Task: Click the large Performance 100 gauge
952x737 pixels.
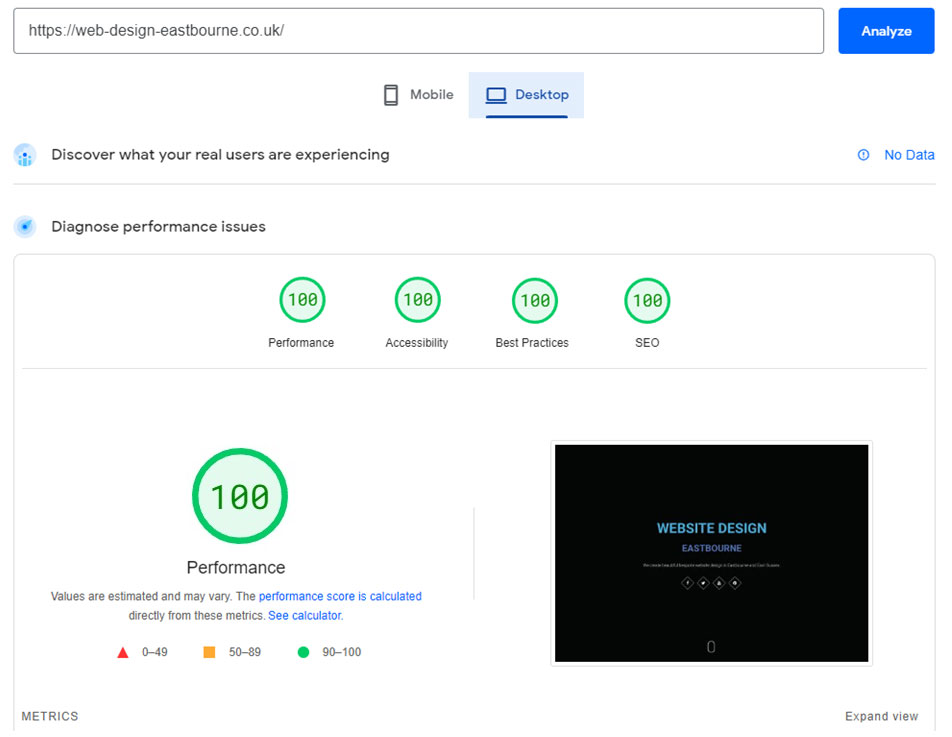Action: coord(239,496)
